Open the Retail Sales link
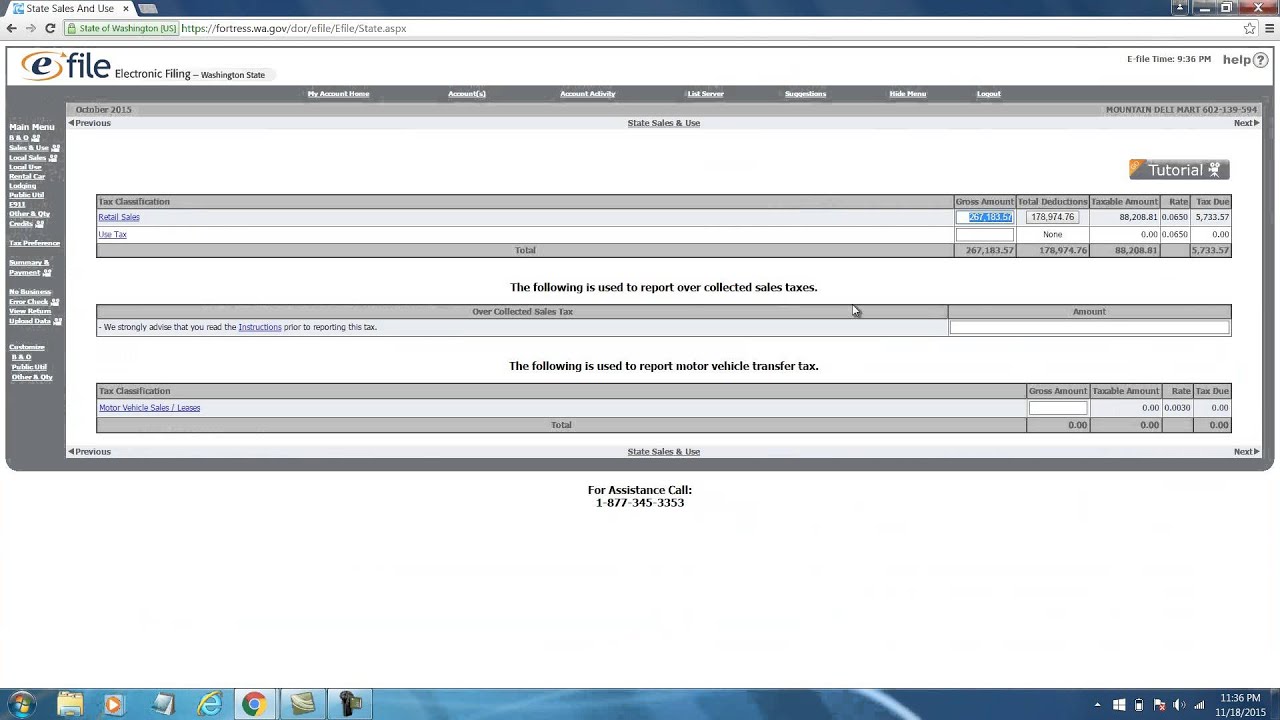Screen dimensions: 1280x720 coord(119,217)
